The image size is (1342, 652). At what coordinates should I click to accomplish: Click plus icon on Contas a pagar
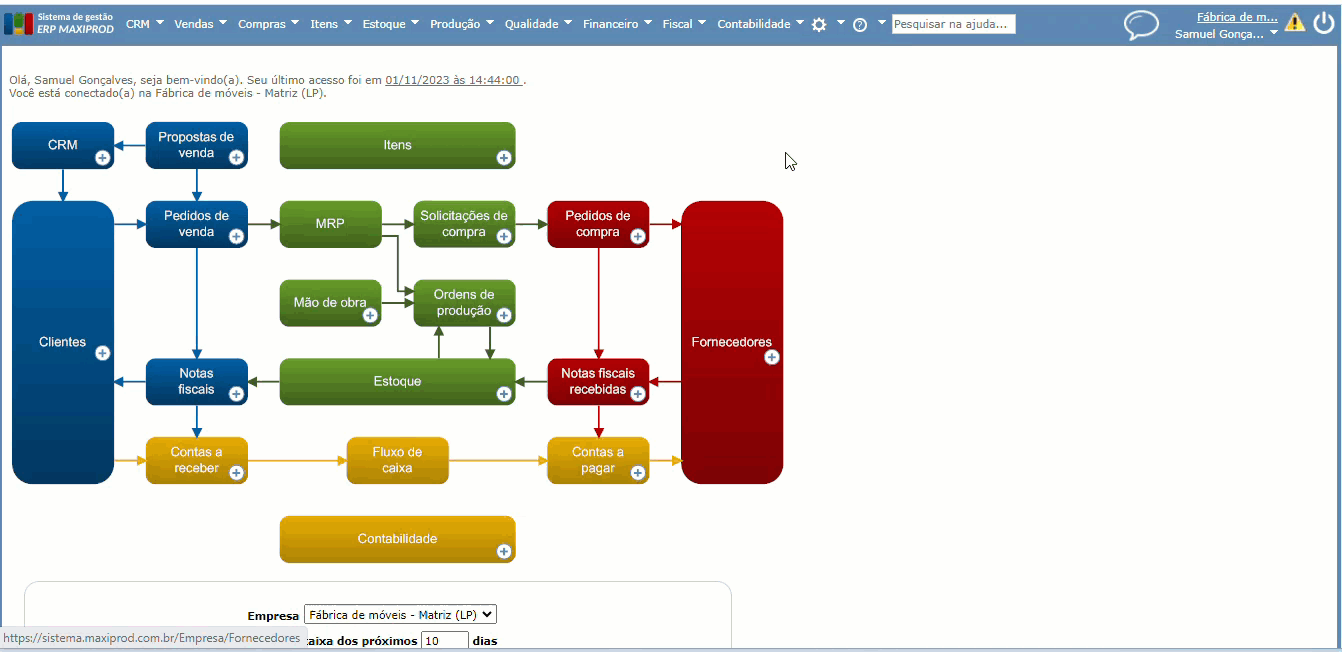coord(638,473)
